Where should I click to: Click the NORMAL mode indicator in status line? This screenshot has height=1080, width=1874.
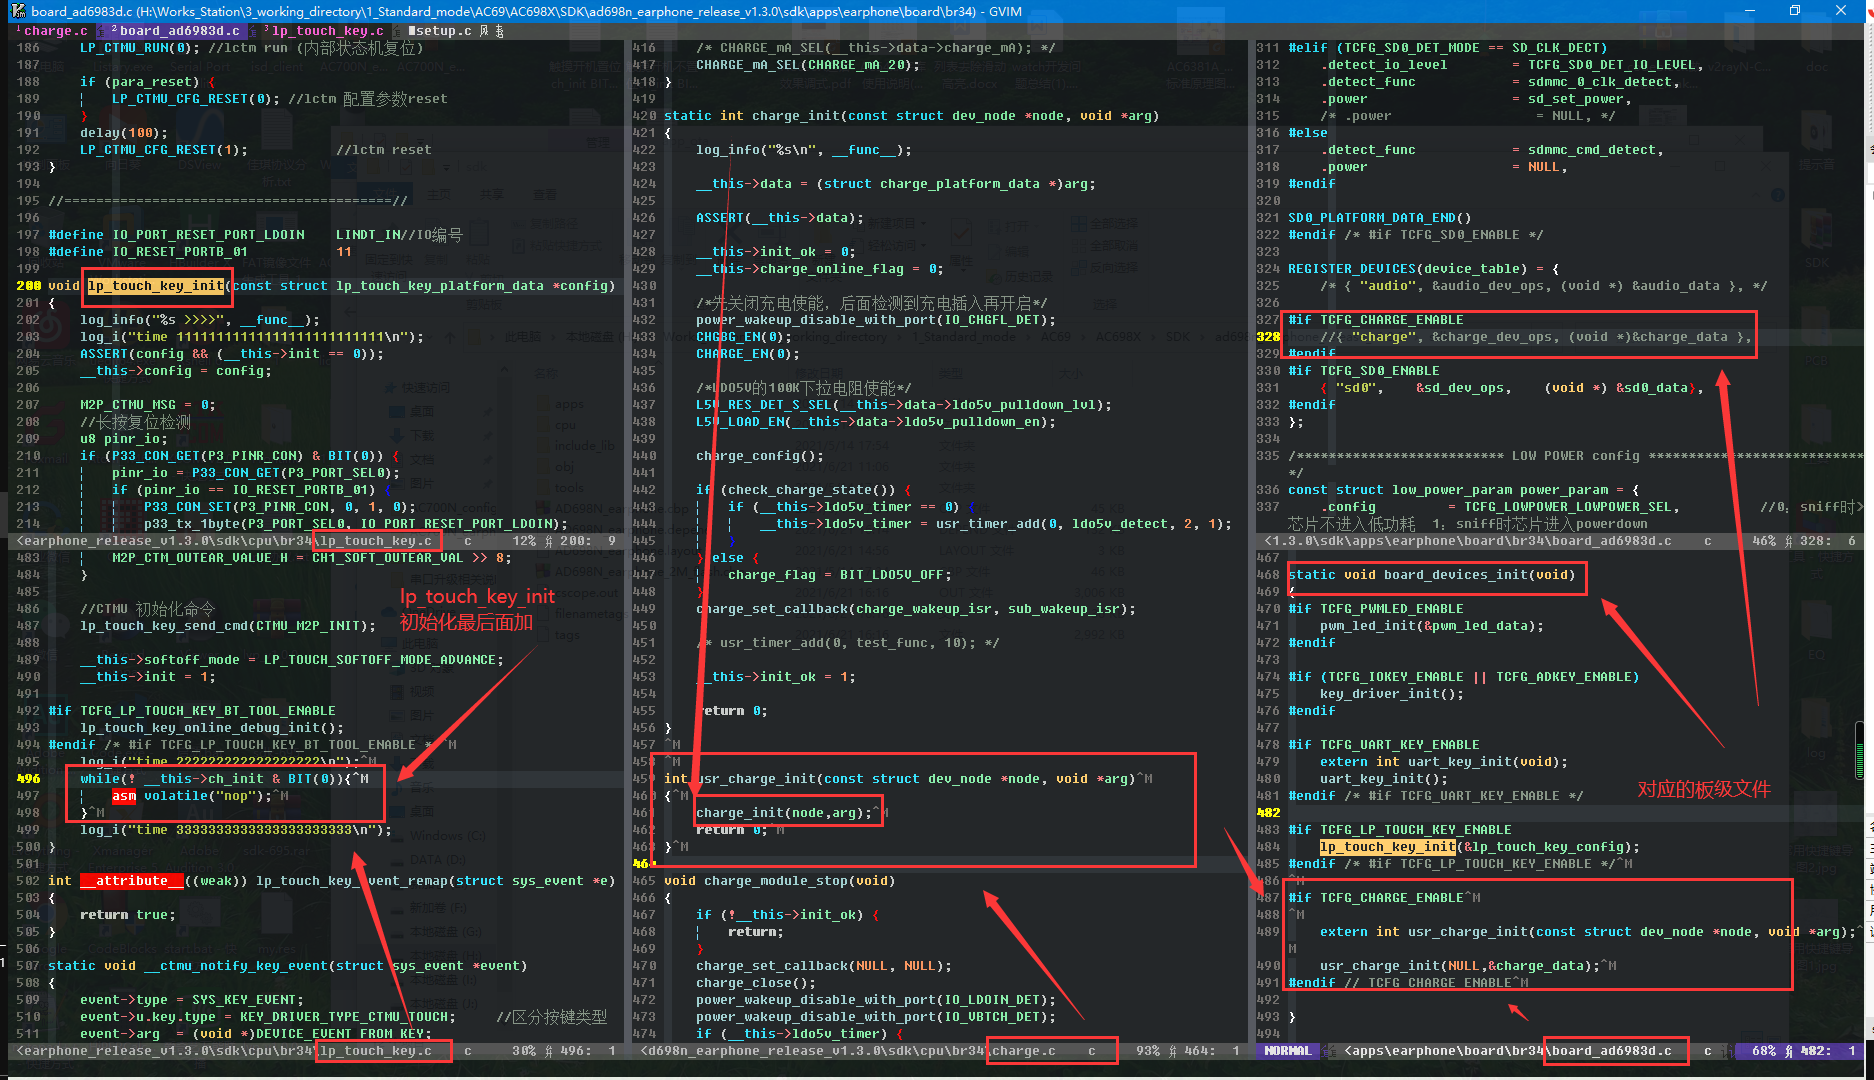coord(1287,1051)
